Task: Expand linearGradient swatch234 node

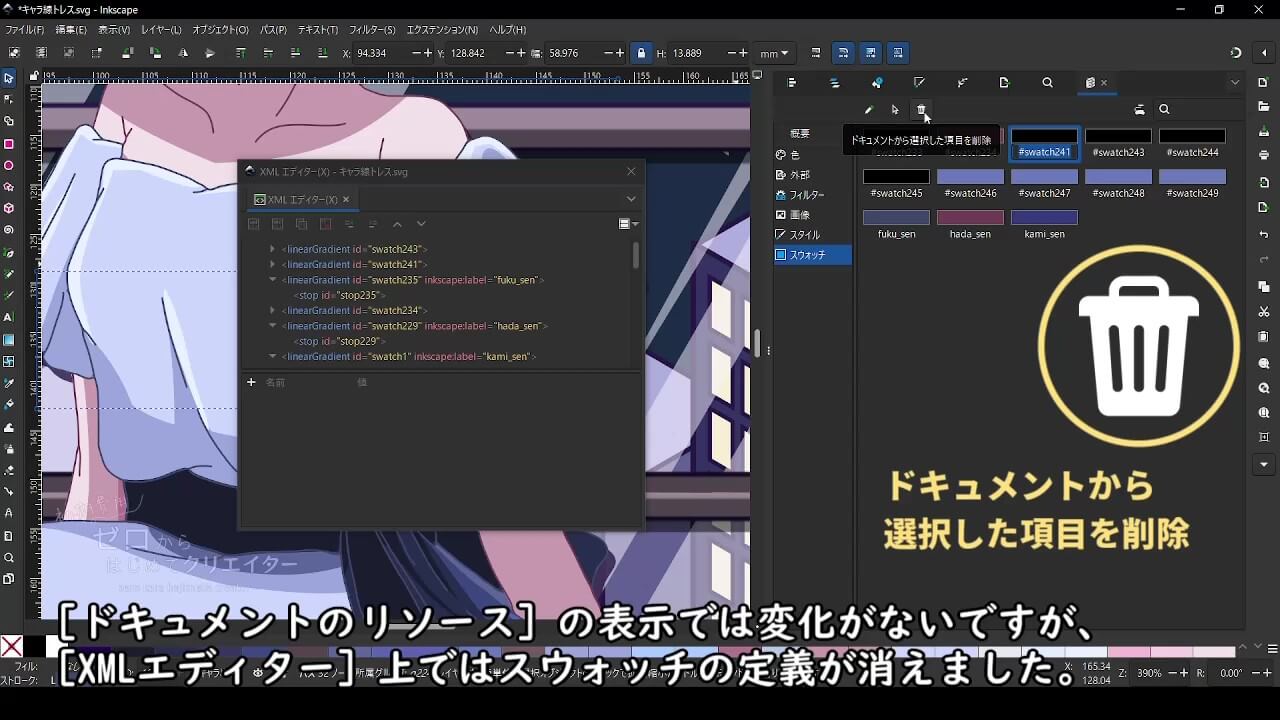Action: (272, 310)
